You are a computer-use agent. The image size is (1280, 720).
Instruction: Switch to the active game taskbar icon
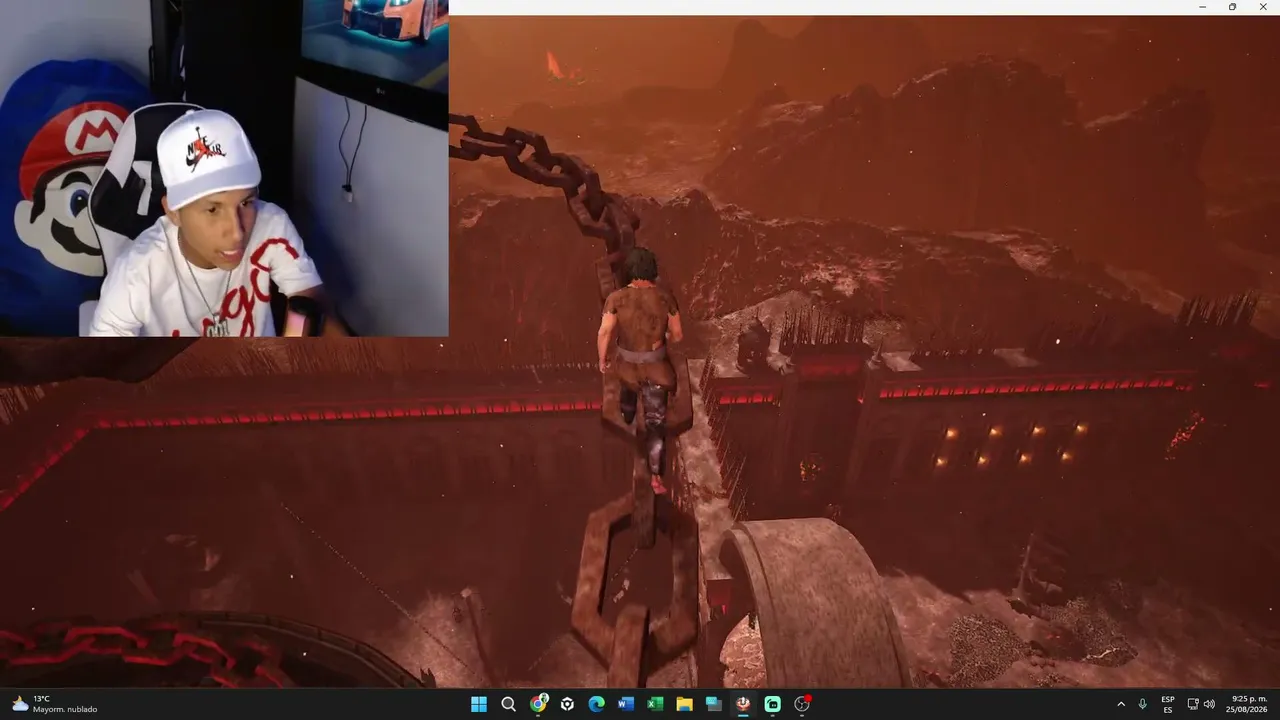click(743, 704)
